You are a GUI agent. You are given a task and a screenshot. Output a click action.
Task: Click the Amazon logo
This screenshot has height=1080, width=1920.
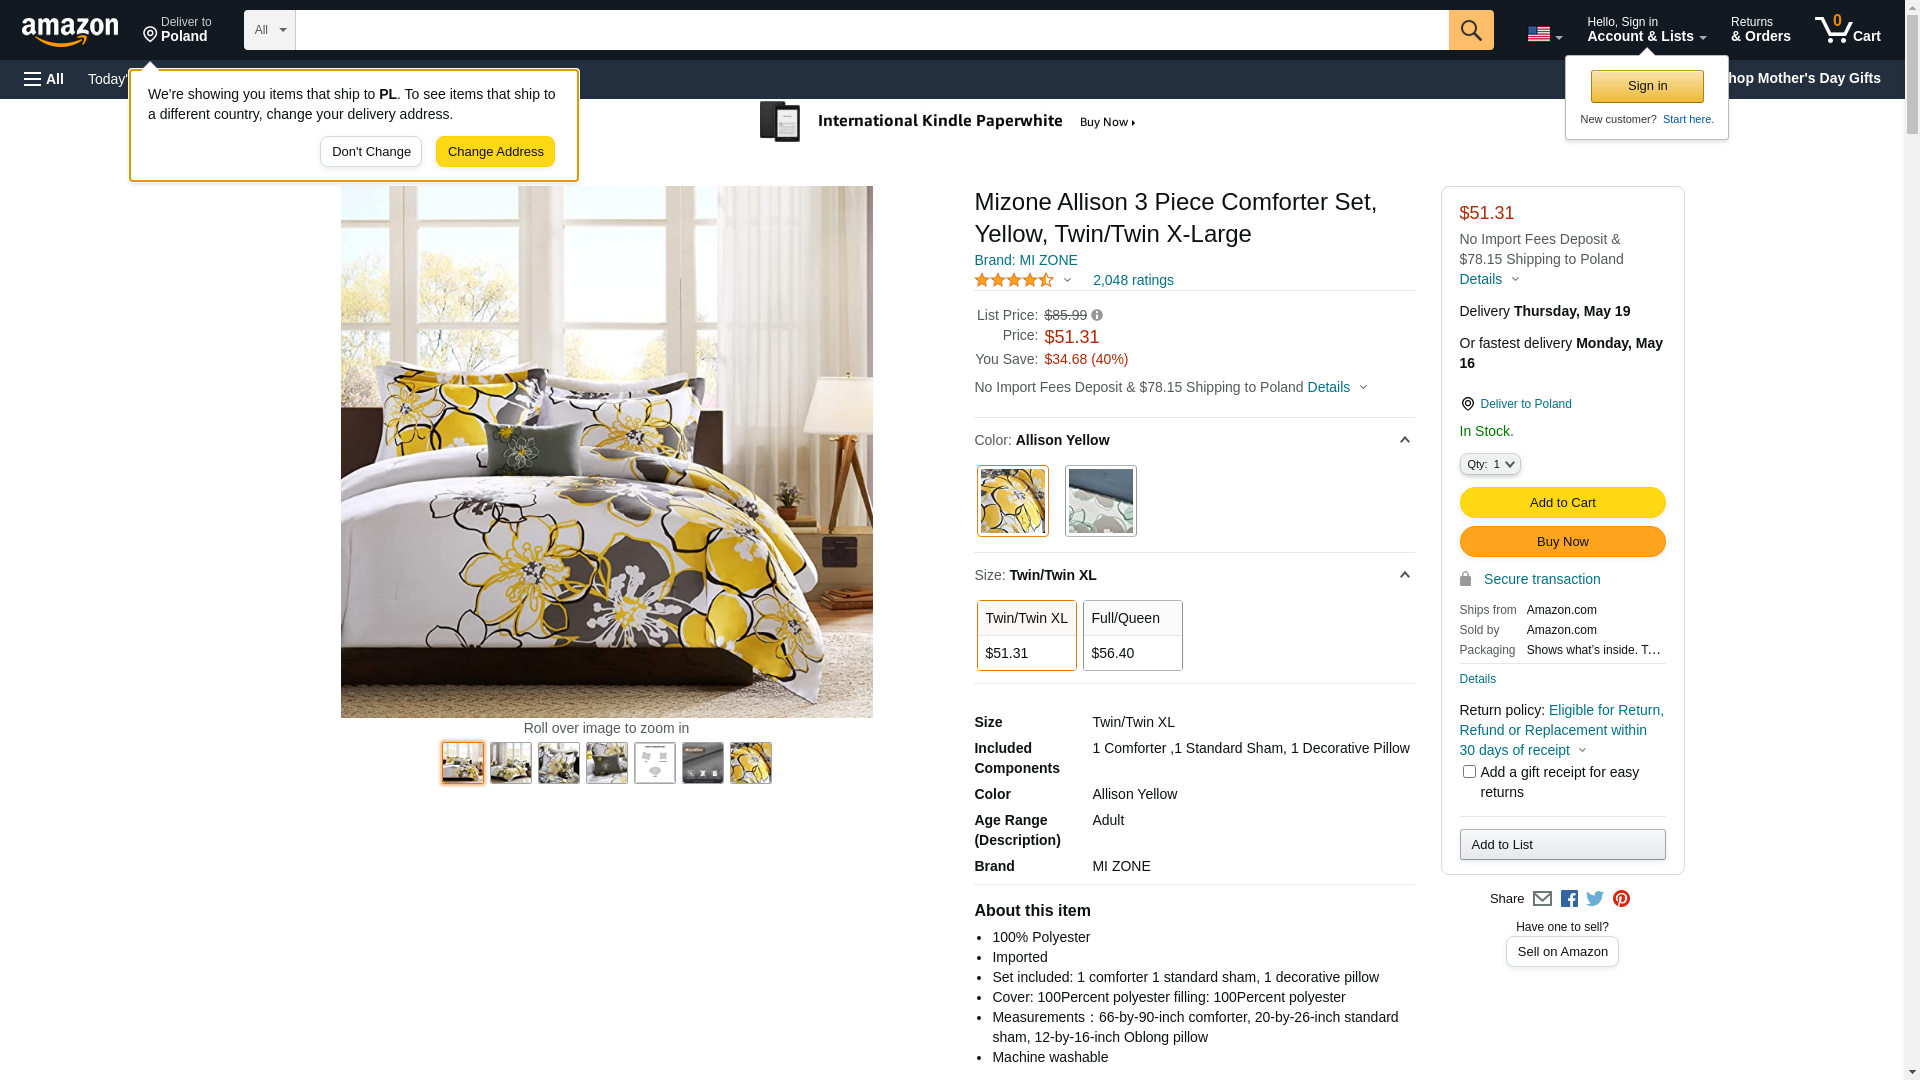click(x=70, y=31)
